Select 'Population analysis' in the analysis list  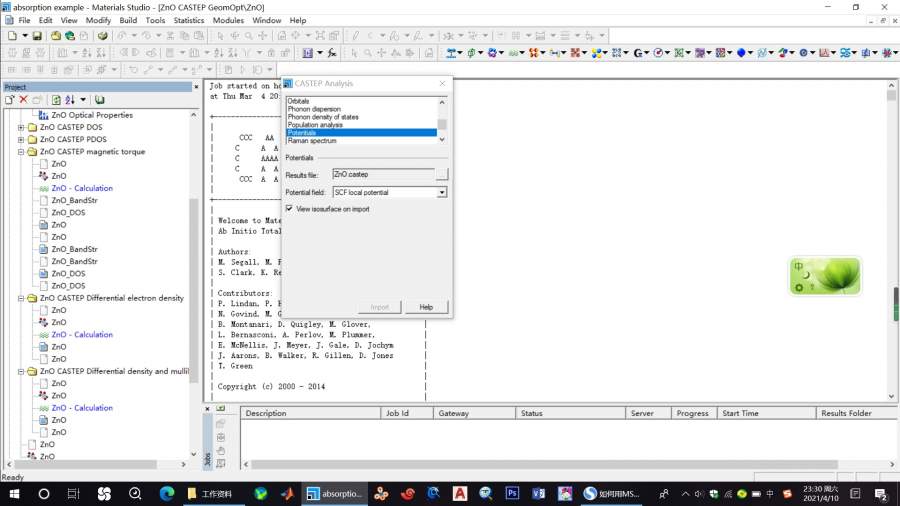pyautogui.click(x=316, y=125)
